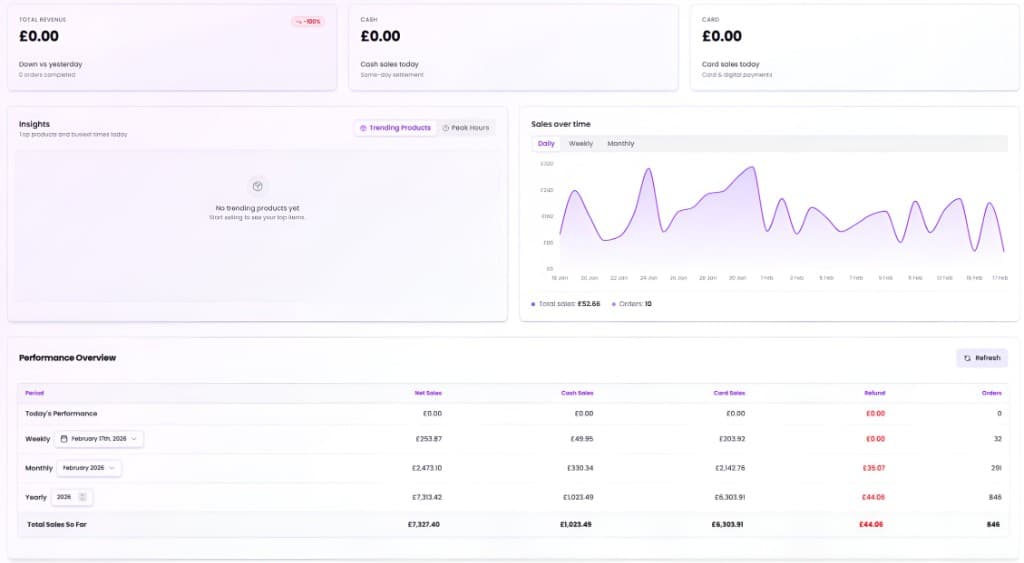Click the Weekly orders count 32

coord(998,439)
